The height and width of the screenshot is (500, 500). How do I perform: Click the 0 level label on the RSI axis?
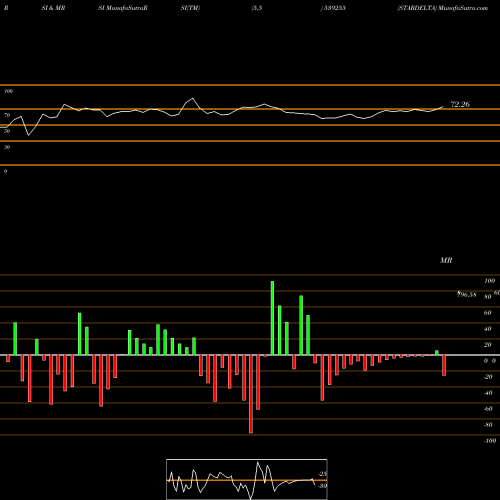[x=5, y=171]
